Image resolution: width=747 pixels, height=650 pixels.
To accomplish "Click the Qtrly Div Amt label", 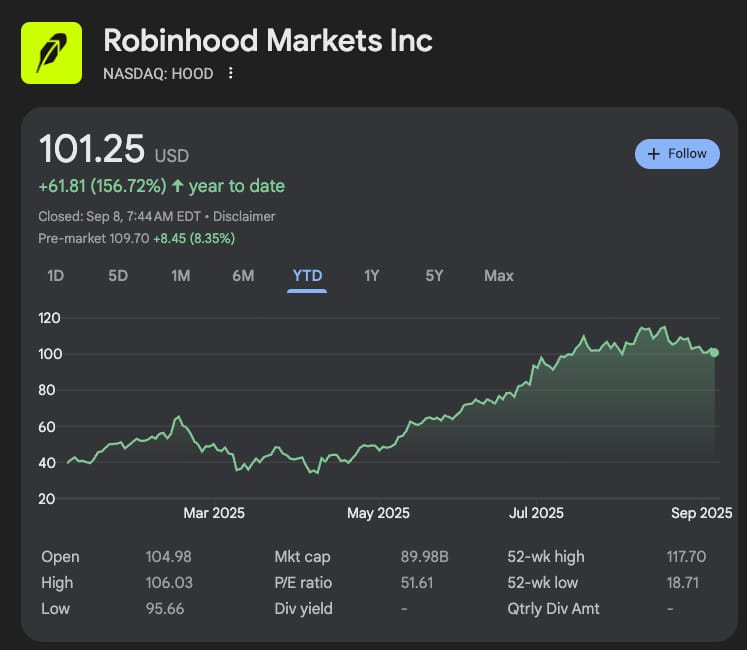I will (553, 609).
